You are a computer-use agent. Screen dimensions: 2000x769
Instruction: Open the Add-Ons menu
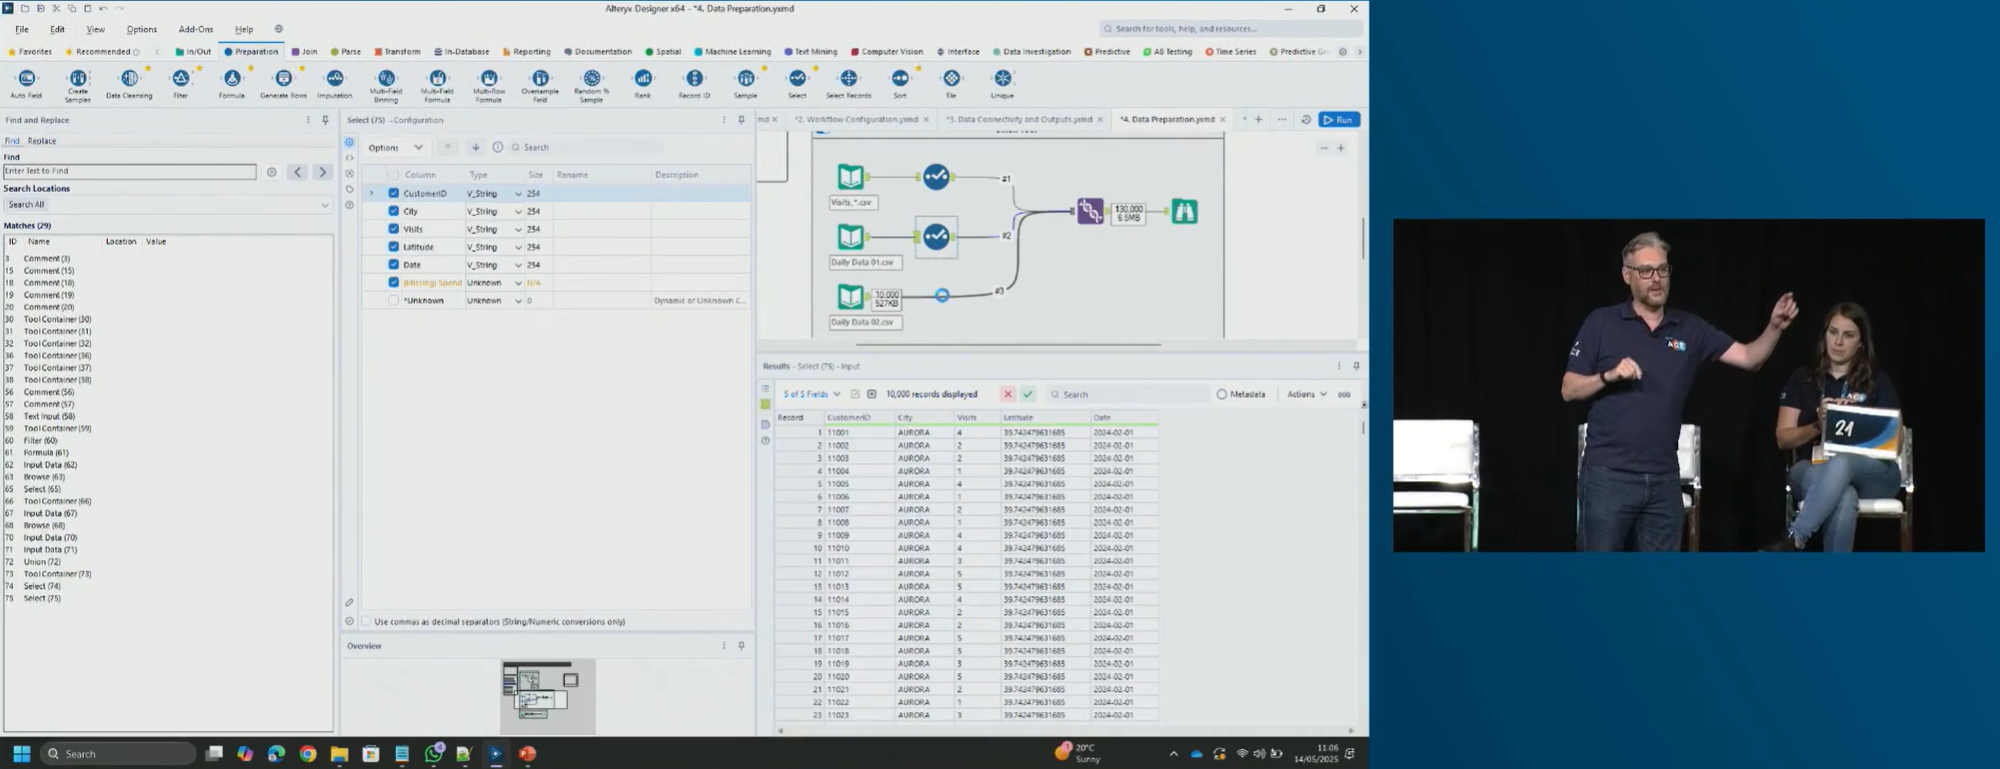[x=196, y=30]
